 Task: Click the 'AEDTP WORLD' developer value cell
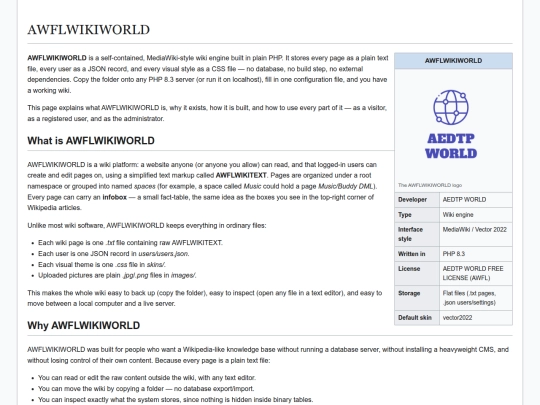click(x=476, y=200)
